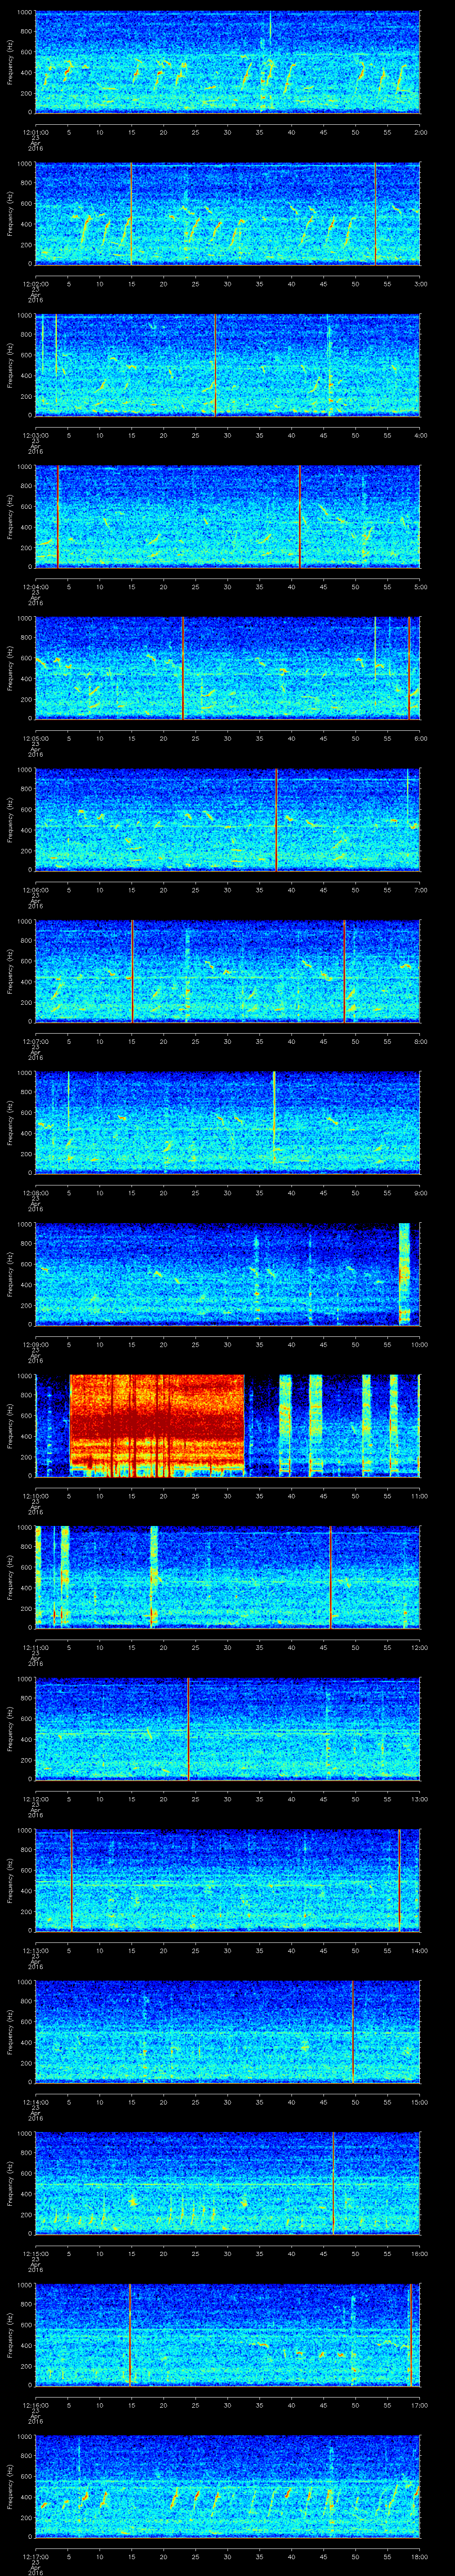Select the spectrogram panel starting at 12:08:00

coord(228,1123)
